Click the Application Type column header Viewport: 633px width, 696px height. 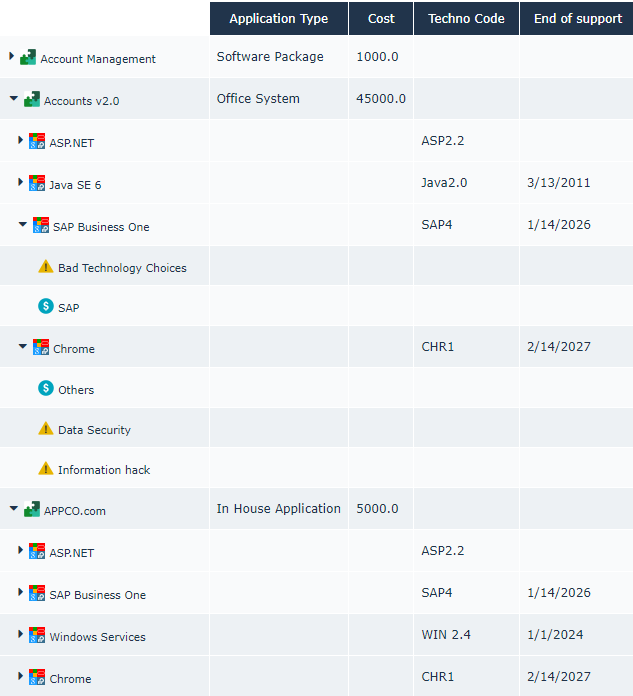278,18
